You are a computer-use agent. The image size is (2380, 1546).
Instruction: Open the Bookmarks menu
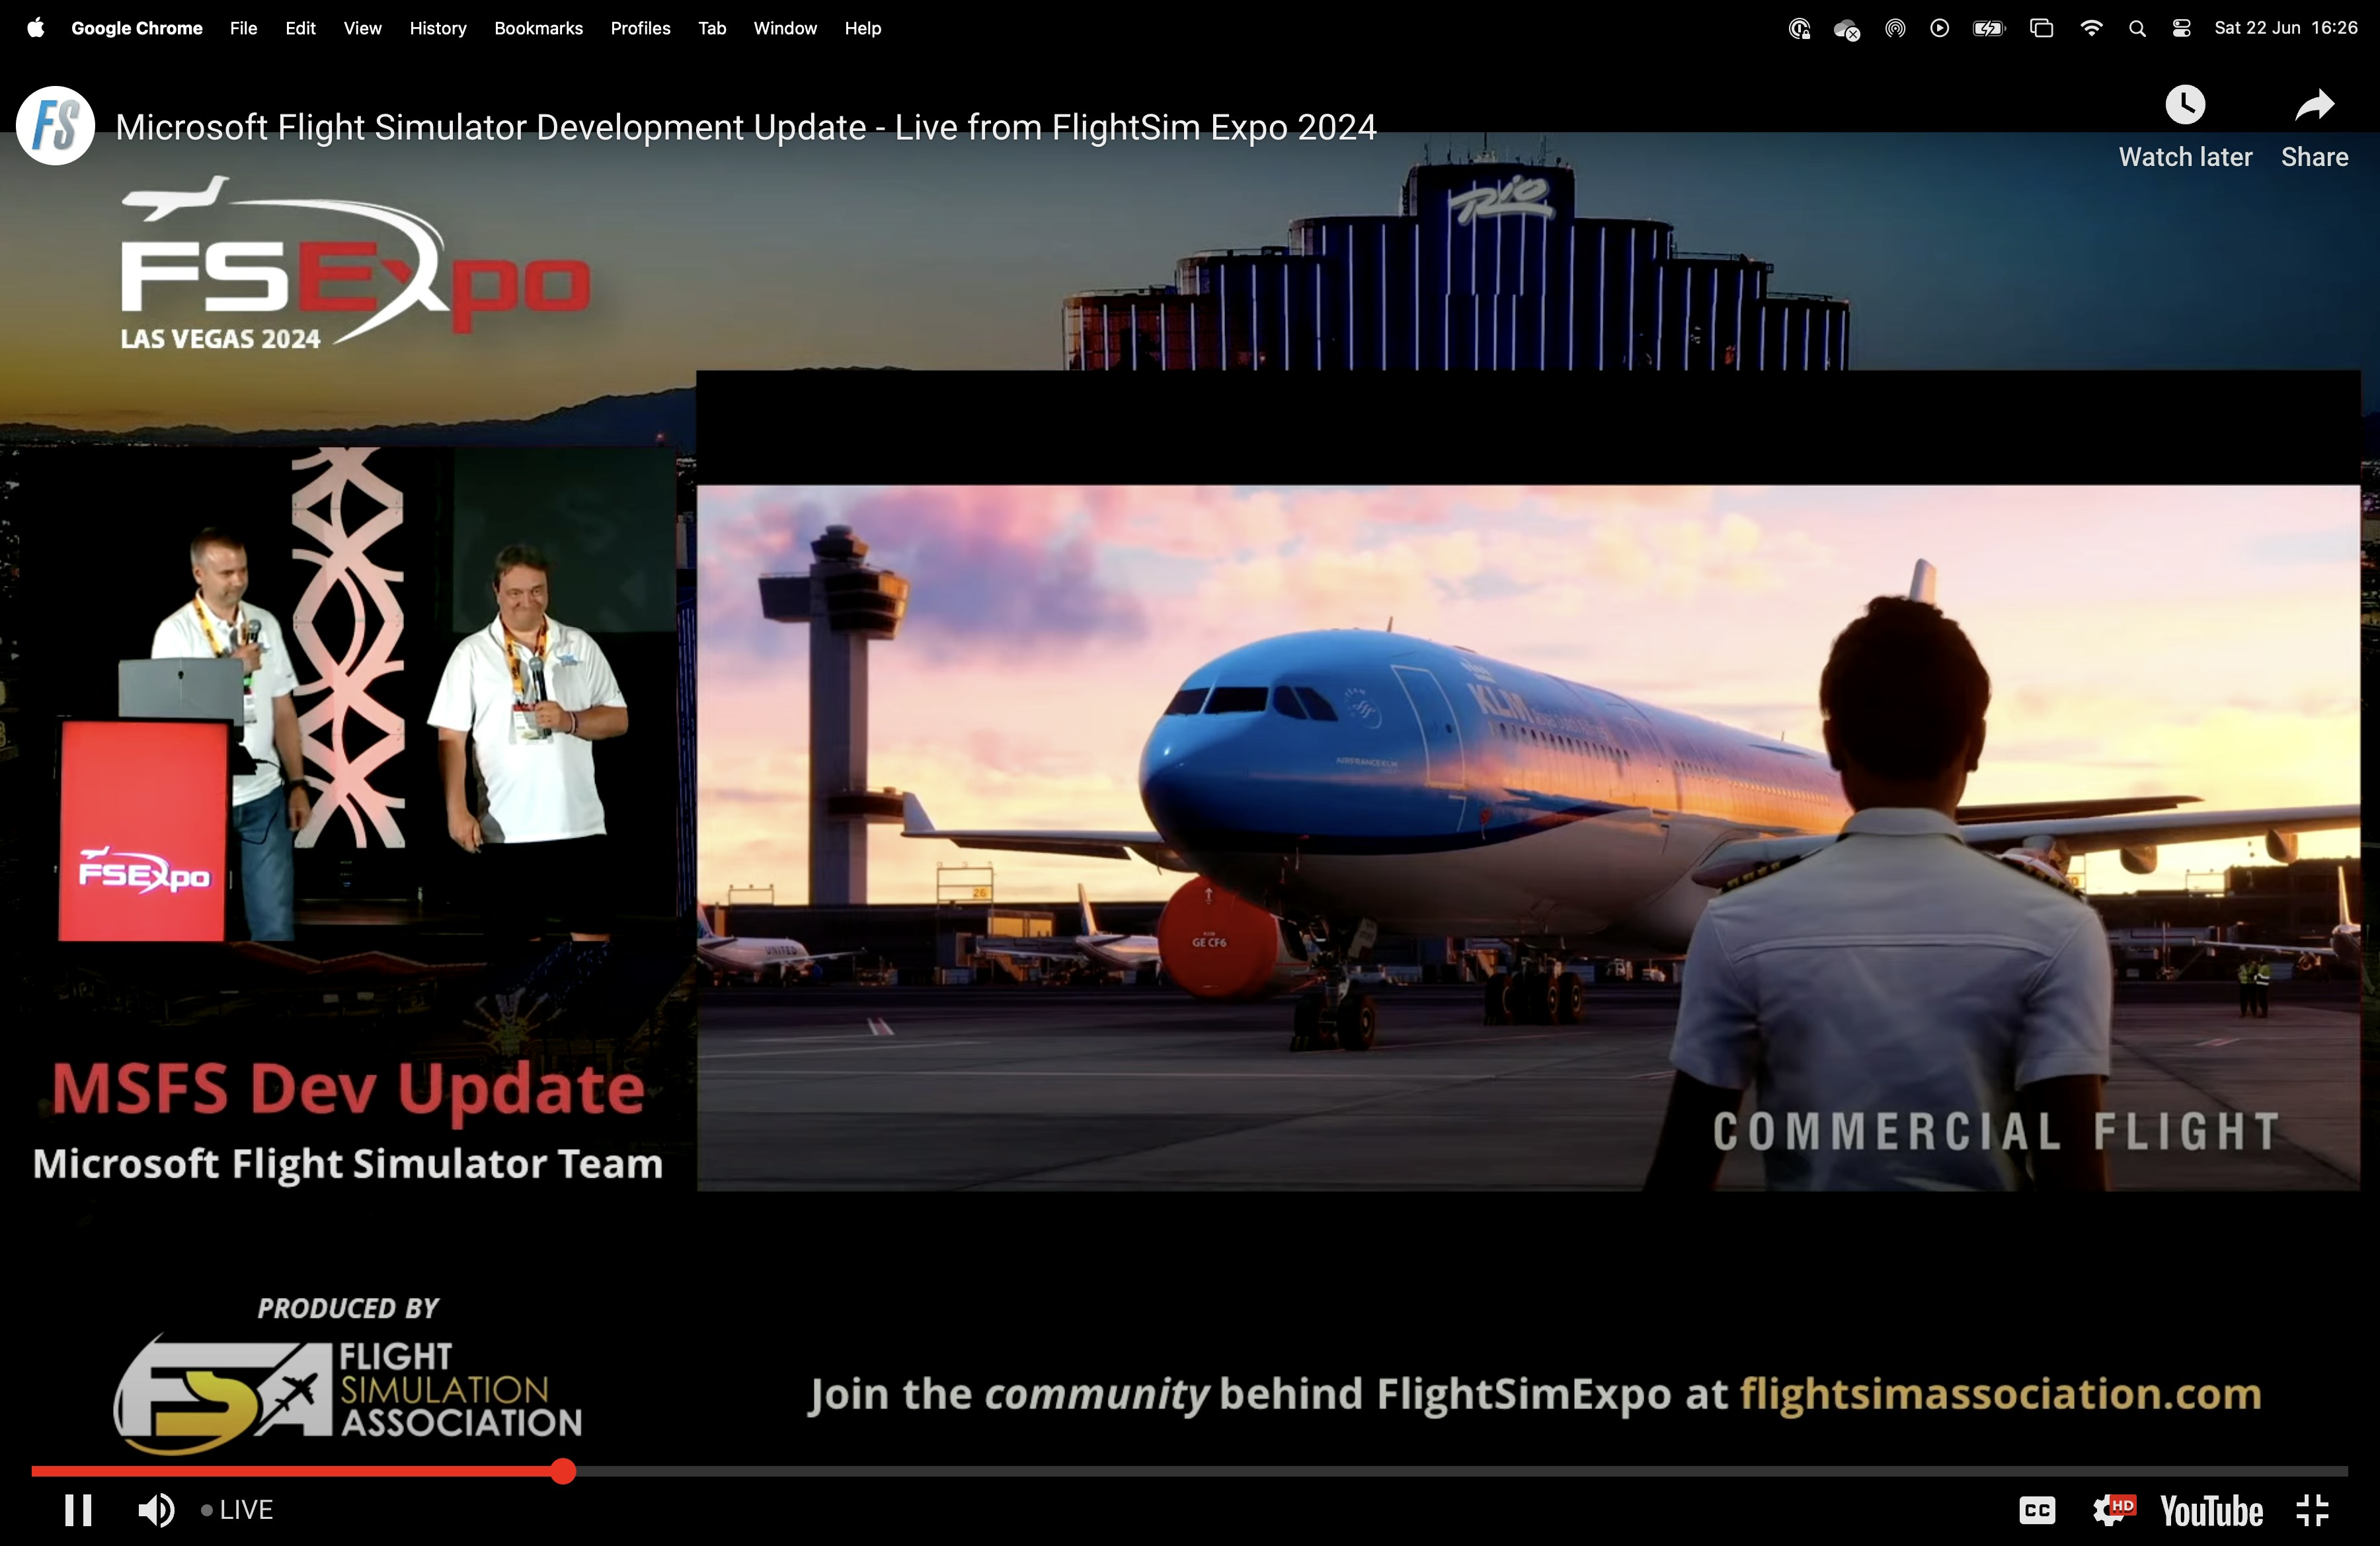click(538, 28)
